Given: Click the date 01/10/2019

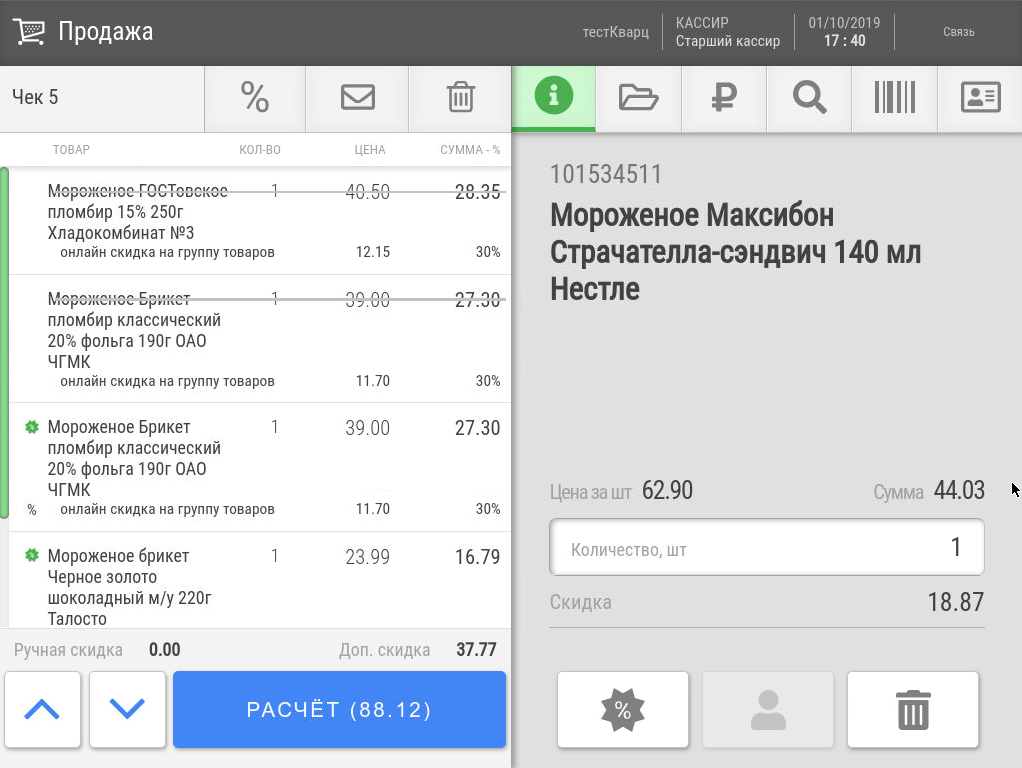Looking at the screenshot, I should 844,23.
